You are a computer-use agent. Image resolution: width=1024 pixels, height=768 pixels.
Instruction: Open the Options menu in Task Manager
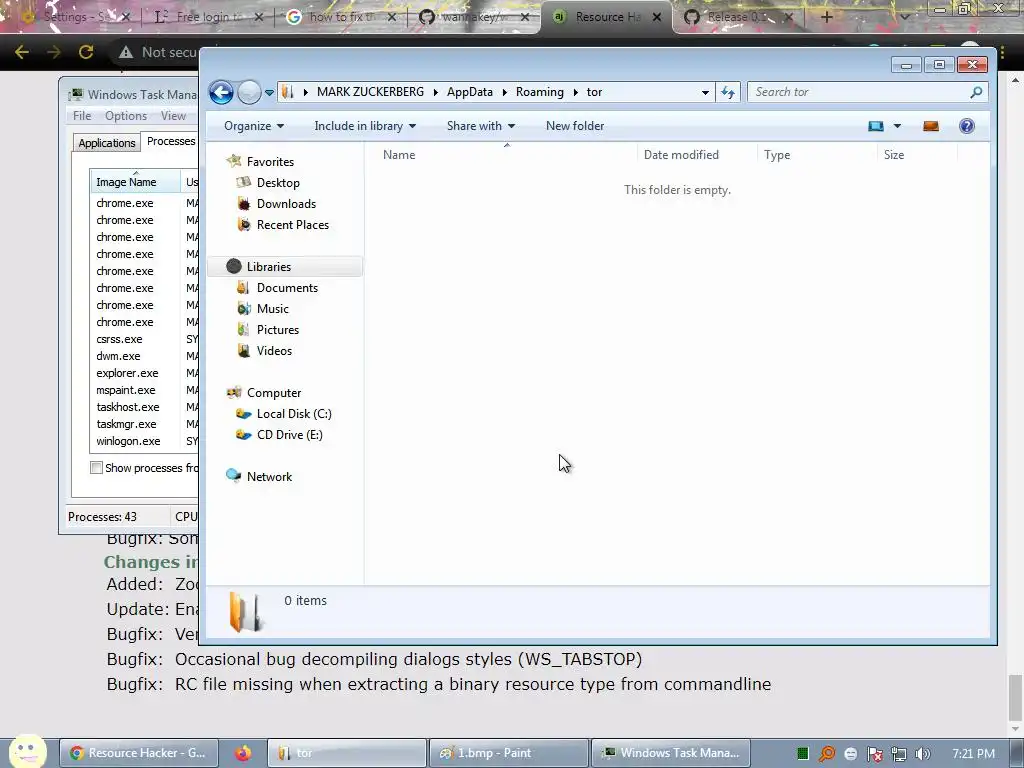pyautogui.click(x=126, y=116)
